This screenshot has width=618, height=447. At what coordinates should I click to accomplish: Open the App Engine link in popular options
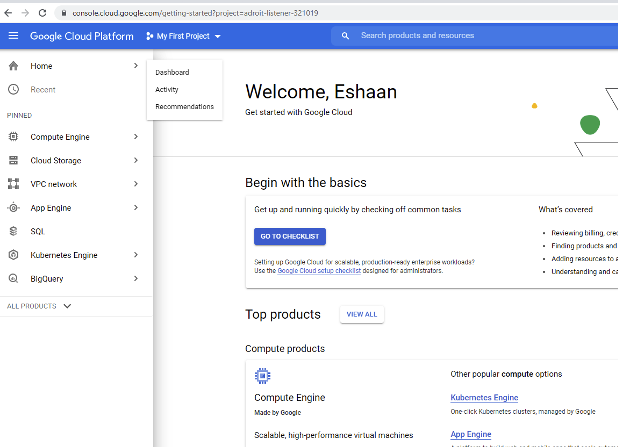pos(471,434)
